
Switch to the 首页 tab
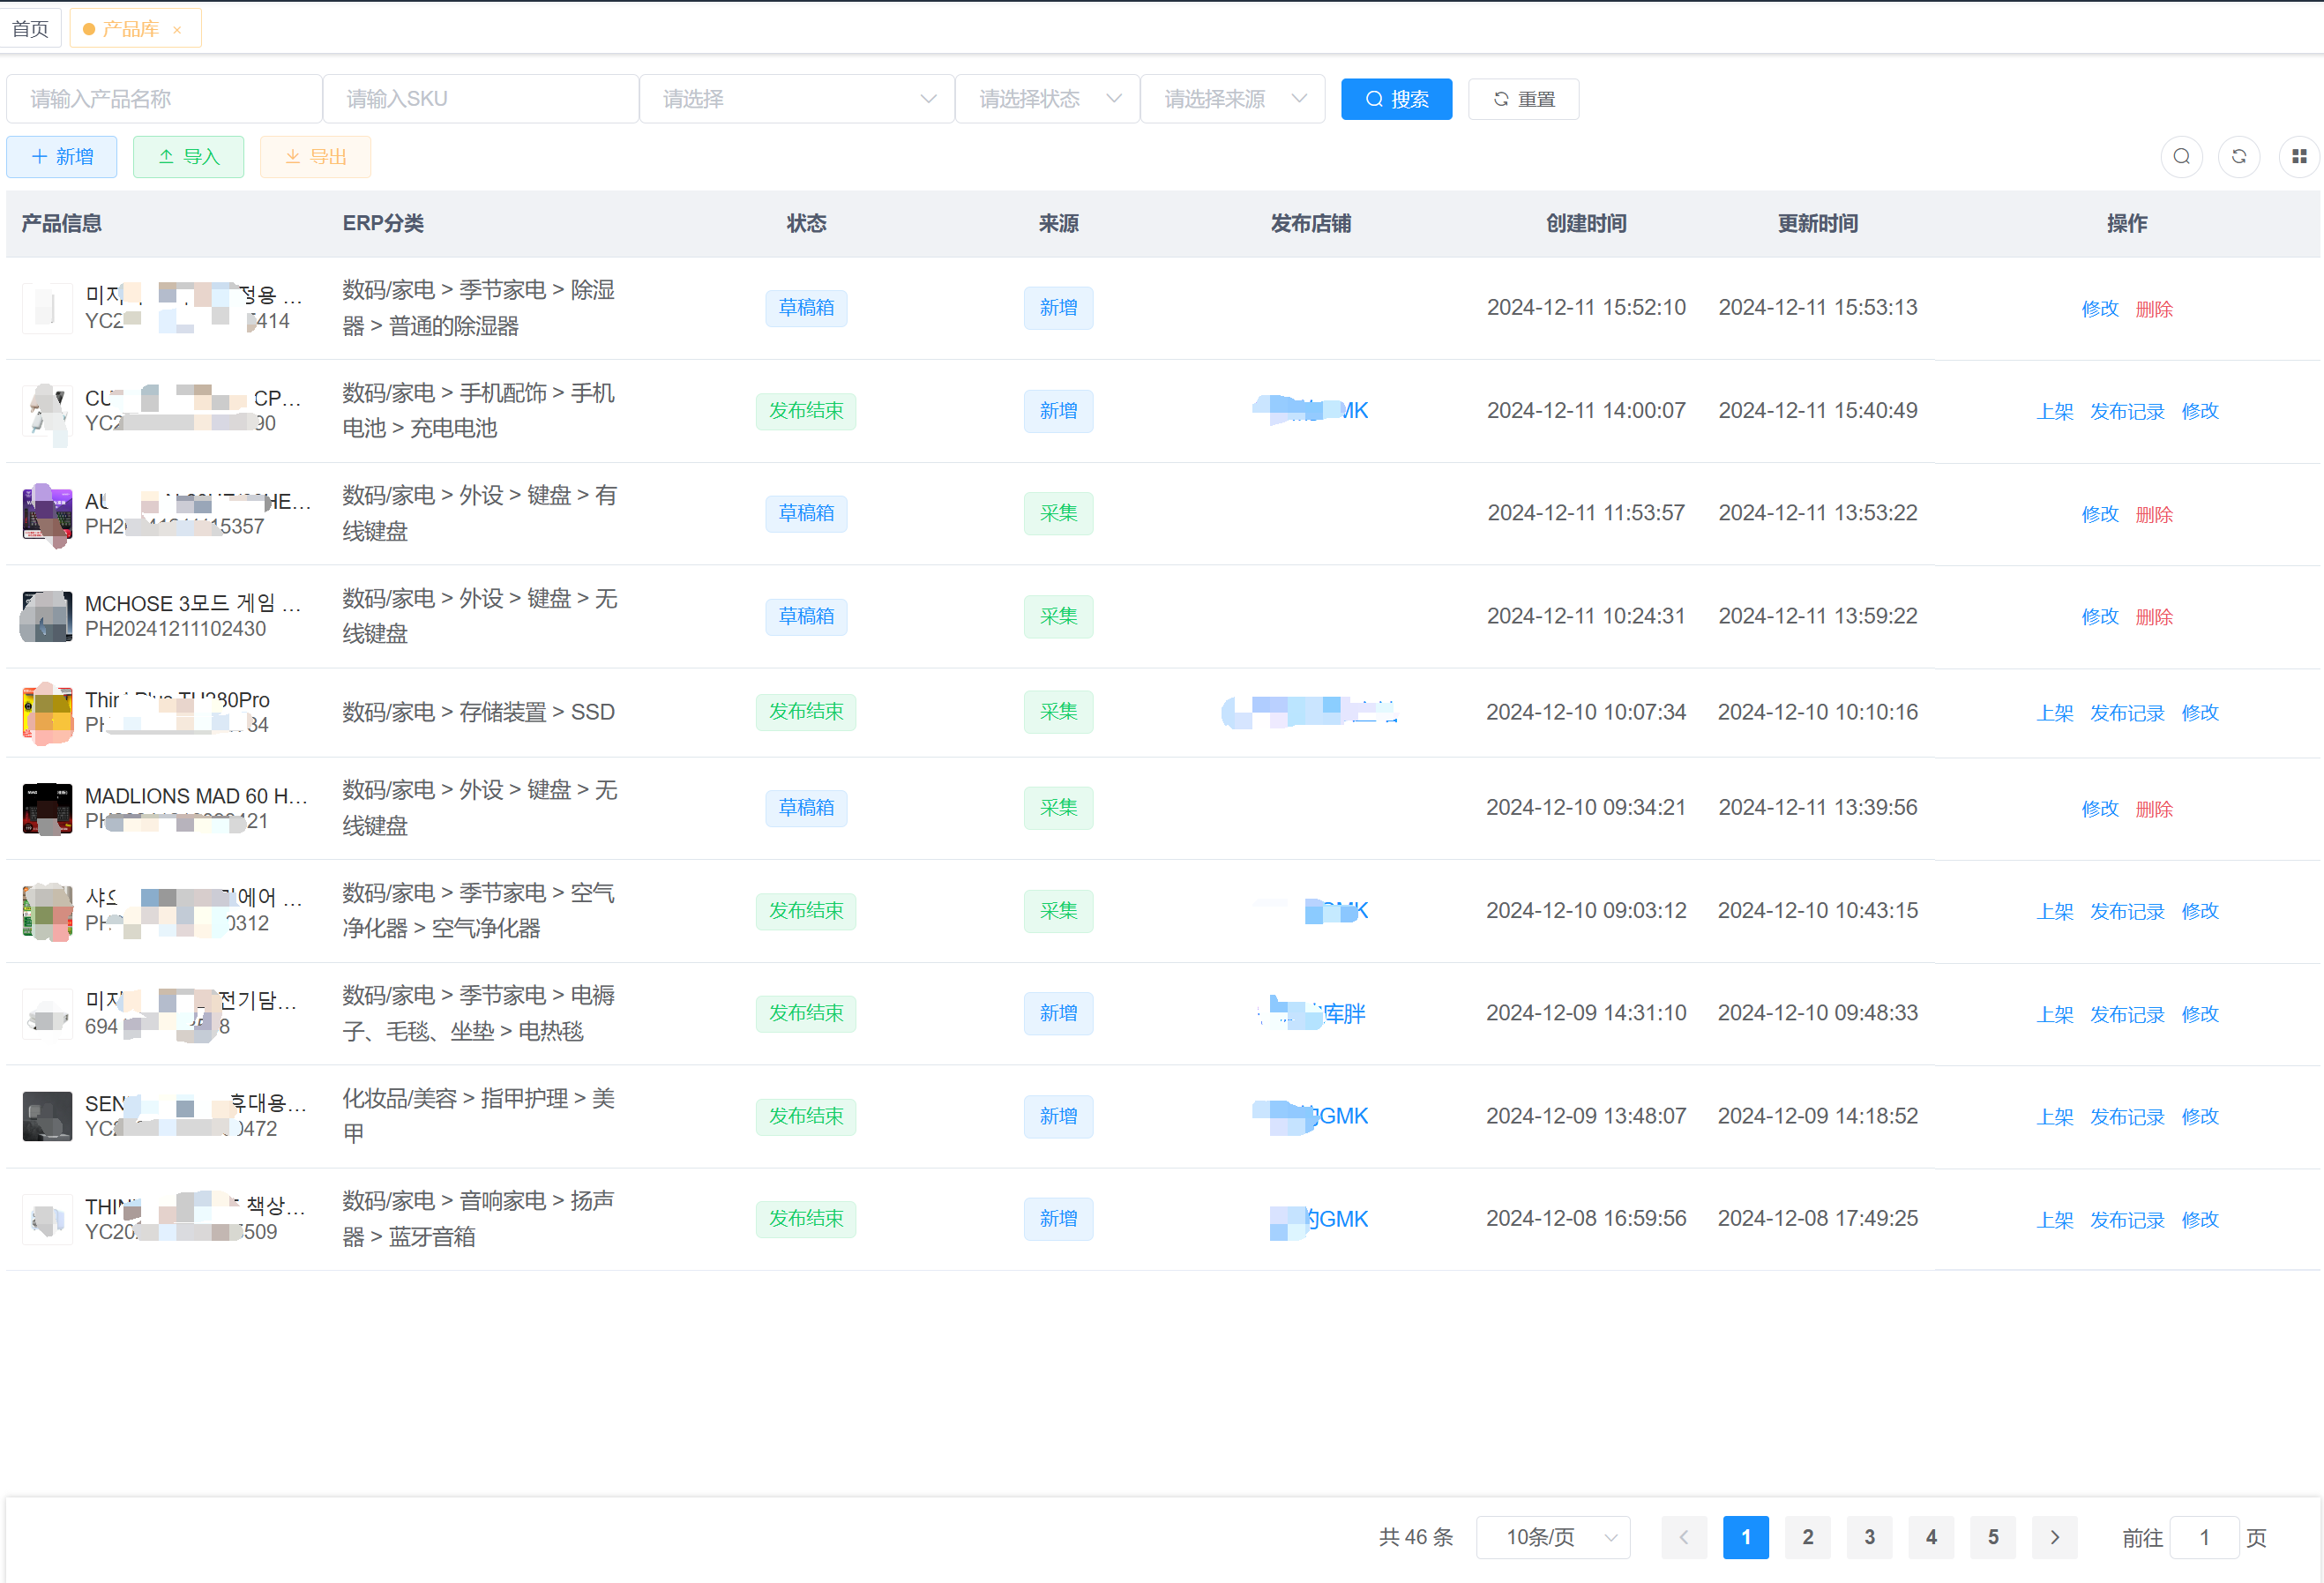pos(30,28)
